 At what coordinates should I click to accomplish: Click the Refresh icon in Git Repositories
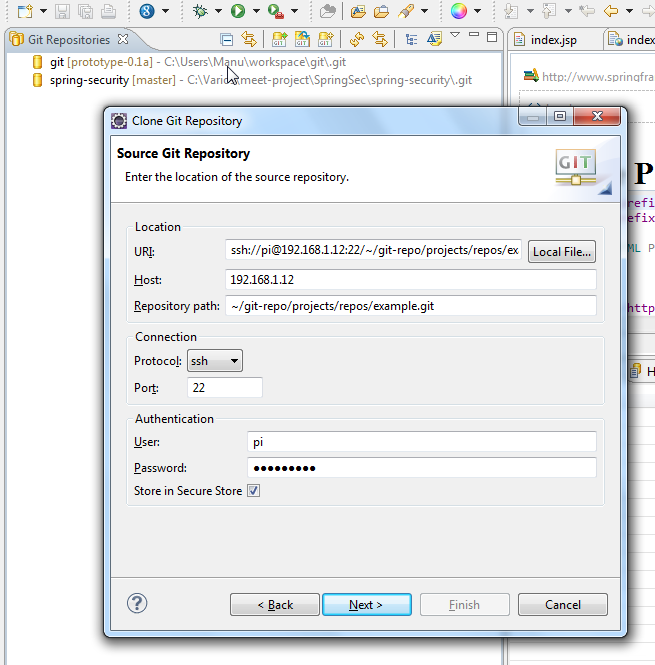click(357, 39)
